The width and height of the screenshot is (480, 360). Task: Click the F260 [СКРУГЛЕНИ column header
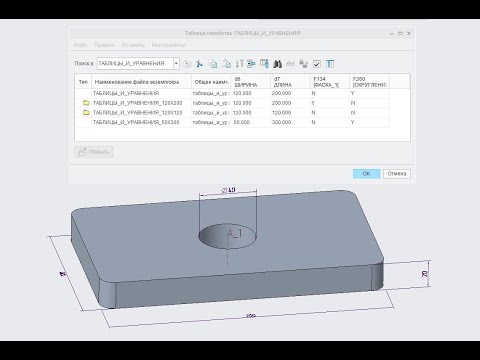pos(369,82)
